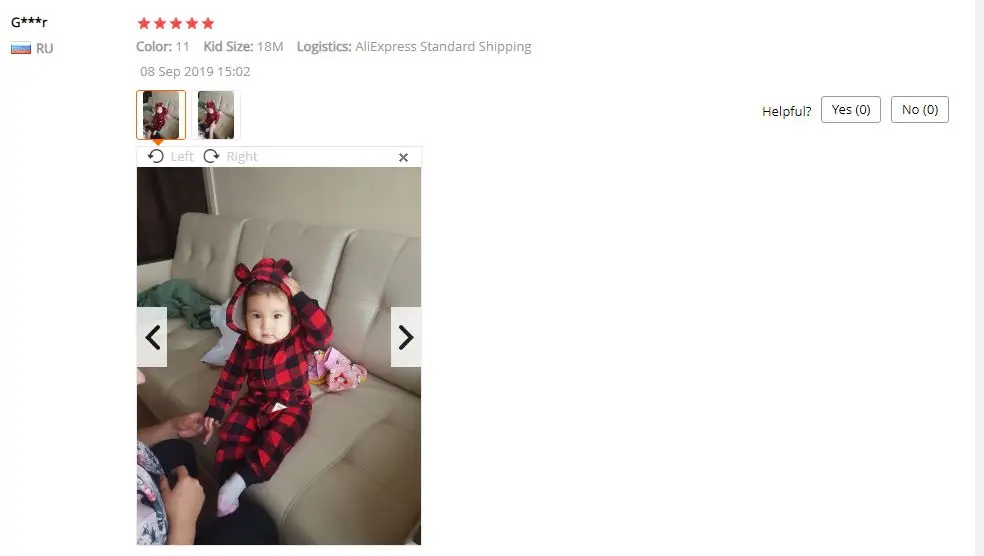The height and width of the screenshot is (556, 984).
Task: Click the fifth red rating star
Action: click(x=208, y=24)
